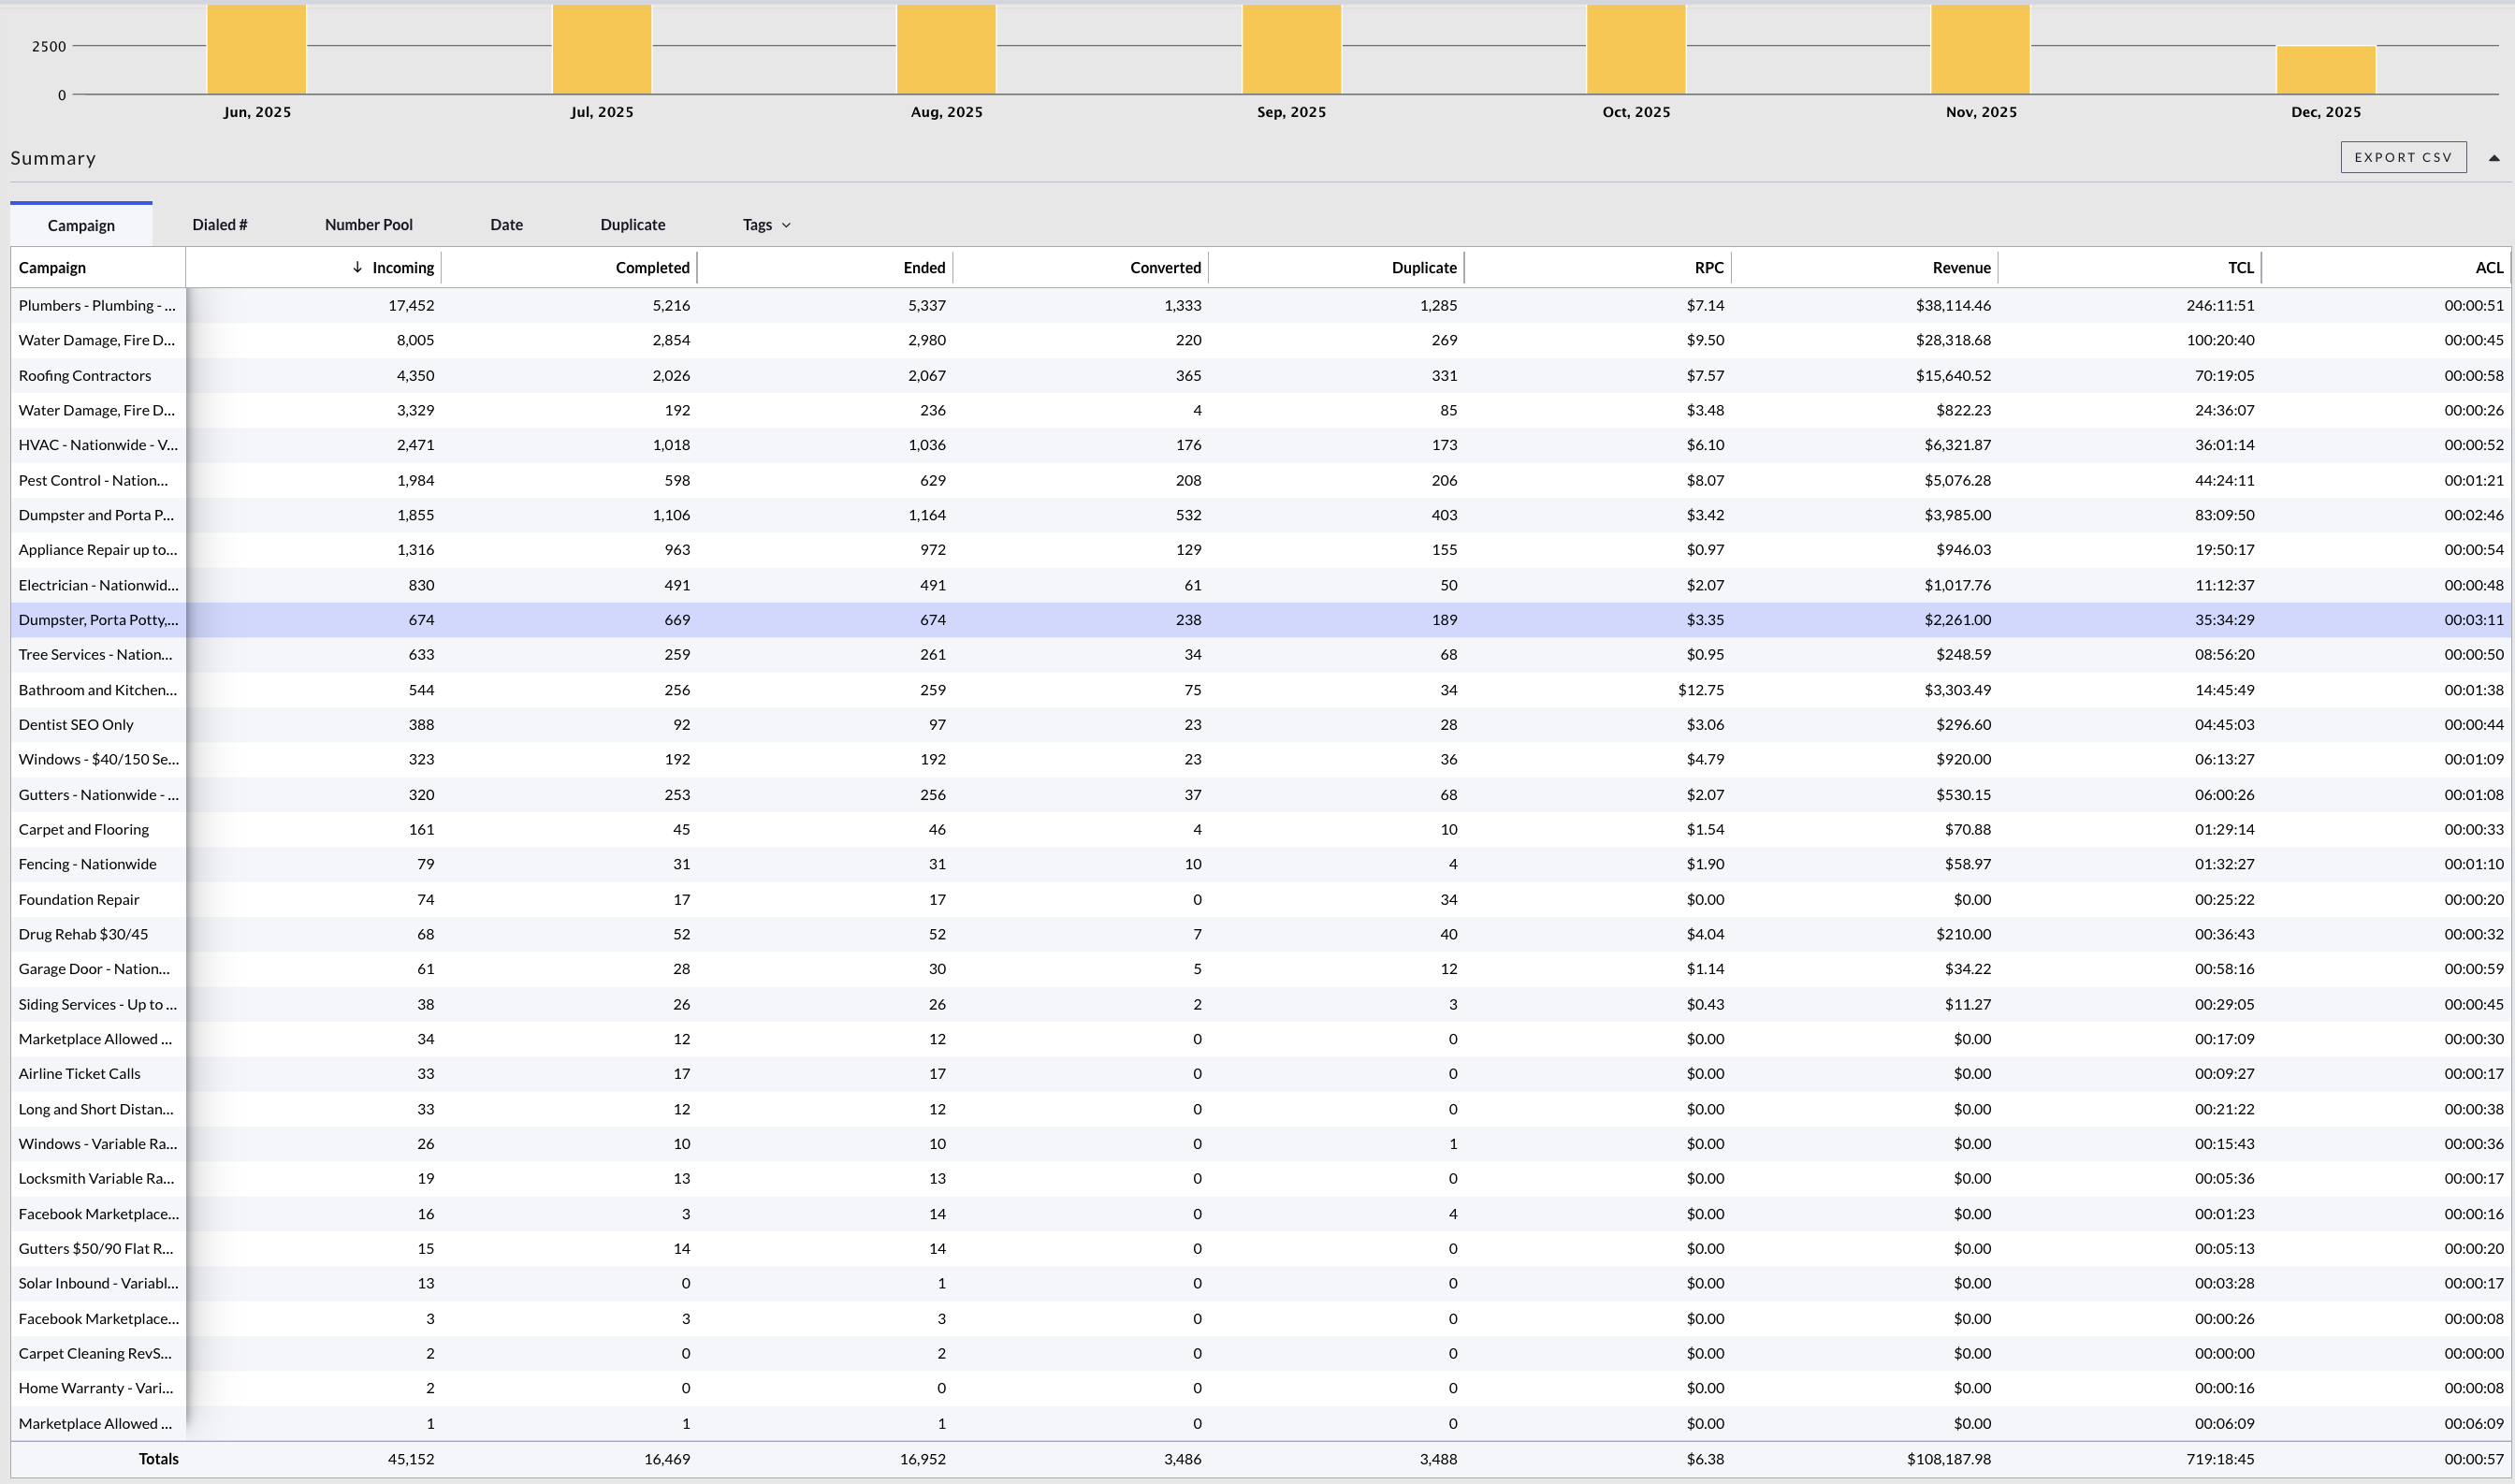Select the Roofing Contractors campaign row
Screen dimensions: 2515x1484
click(85, 376)
